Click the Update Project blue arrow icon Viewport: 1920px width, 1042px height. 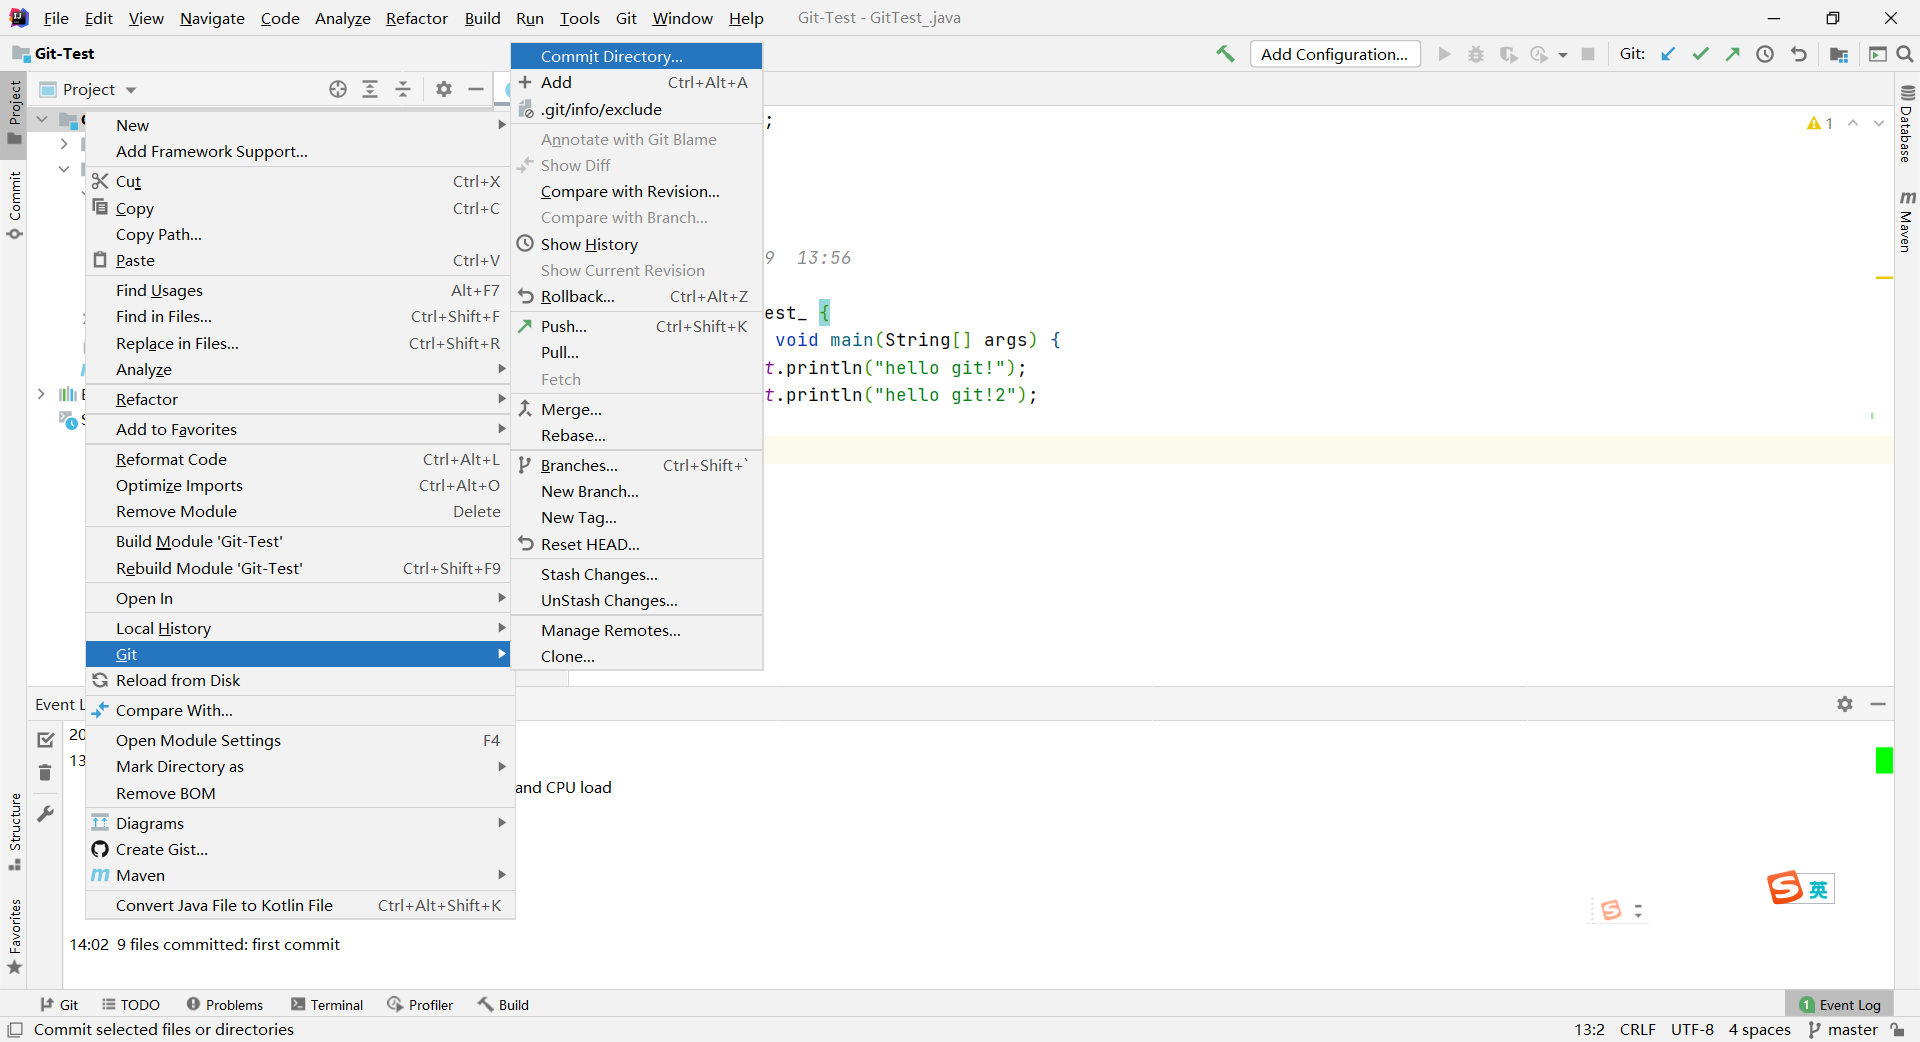click(1668, 54)
